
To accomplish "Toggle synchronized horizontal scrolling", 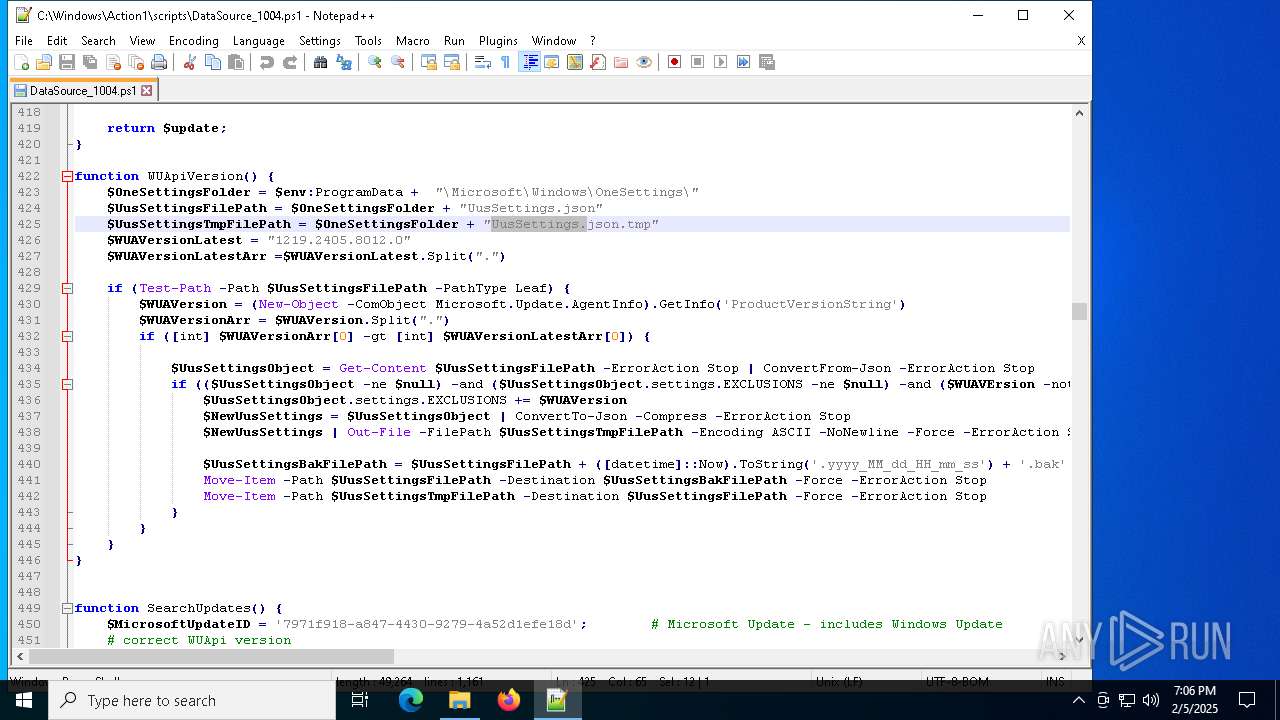I will tap(452, 62).
